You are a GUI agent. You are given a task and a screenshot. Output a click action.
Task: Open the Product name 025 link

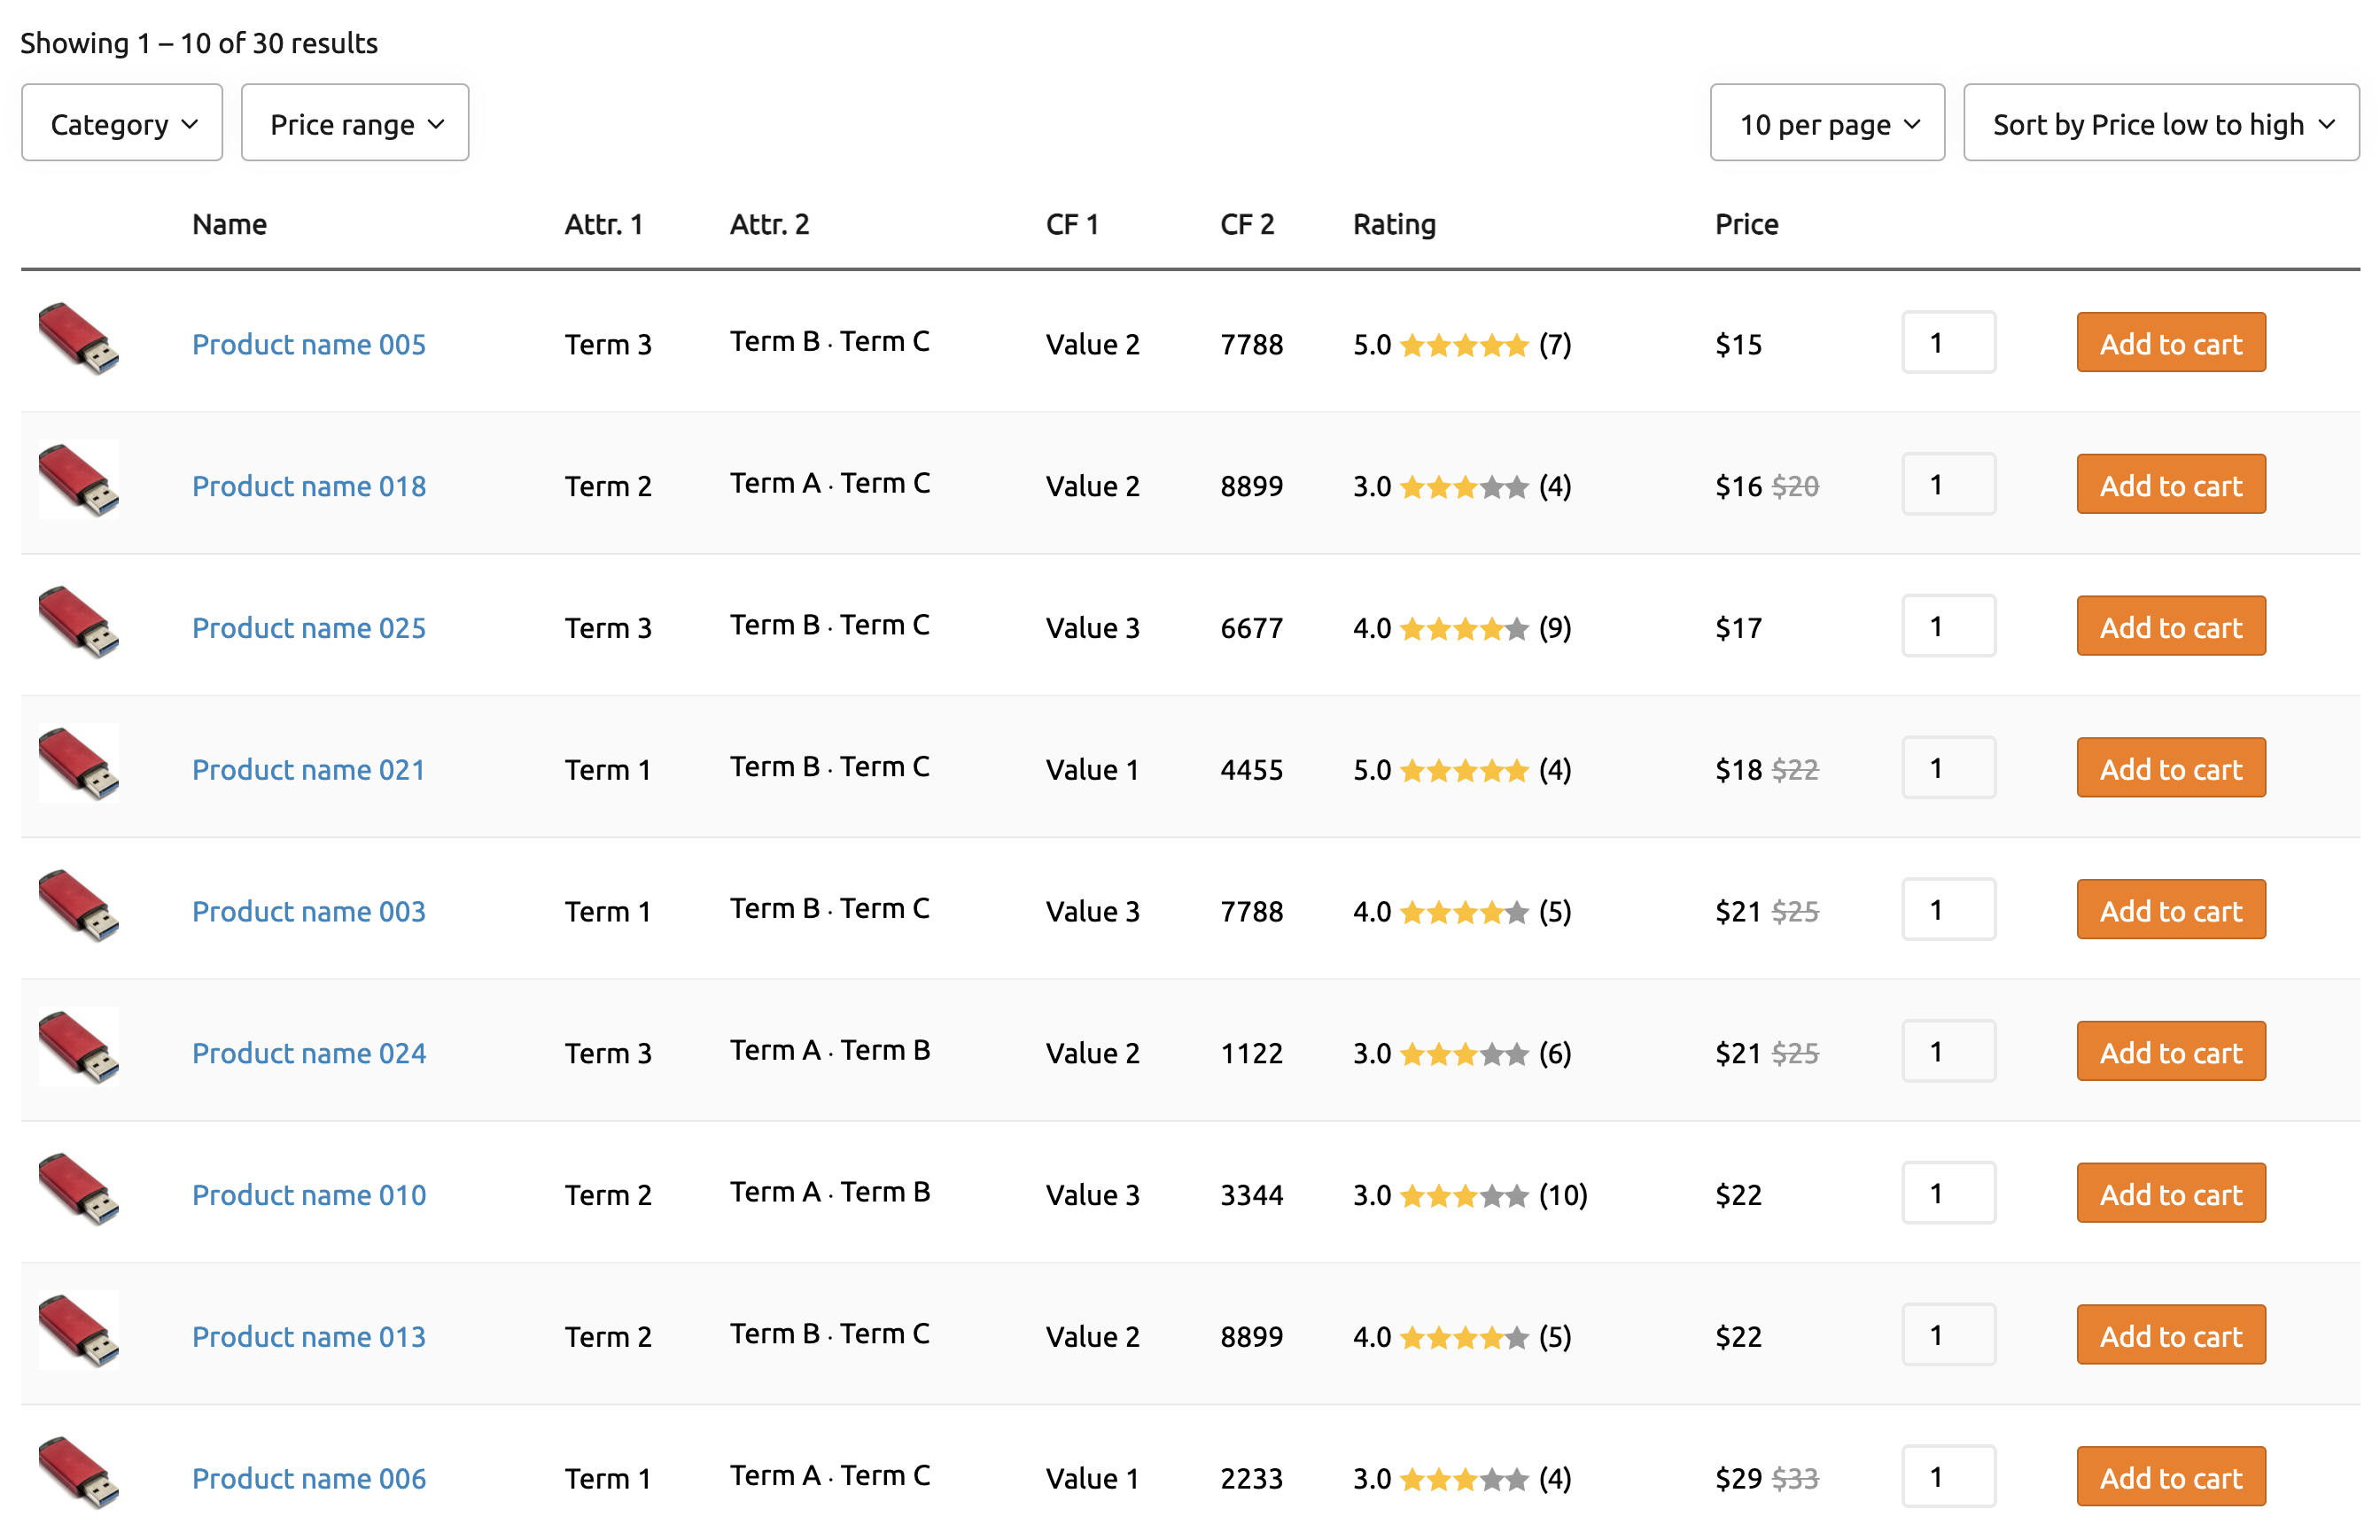pyautogui.click(x=308, y=628)
